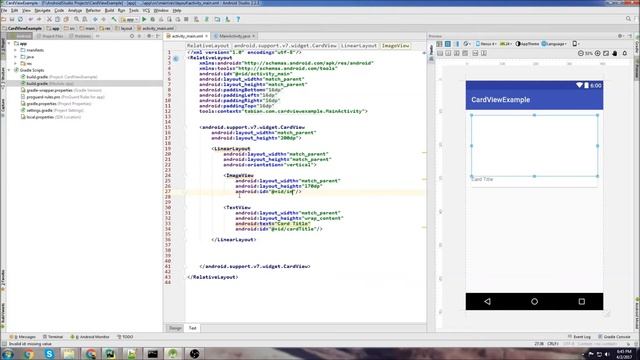Screen dimensions: 640x360
Task: Run the app with the green play button
Action: coord(144,19)
